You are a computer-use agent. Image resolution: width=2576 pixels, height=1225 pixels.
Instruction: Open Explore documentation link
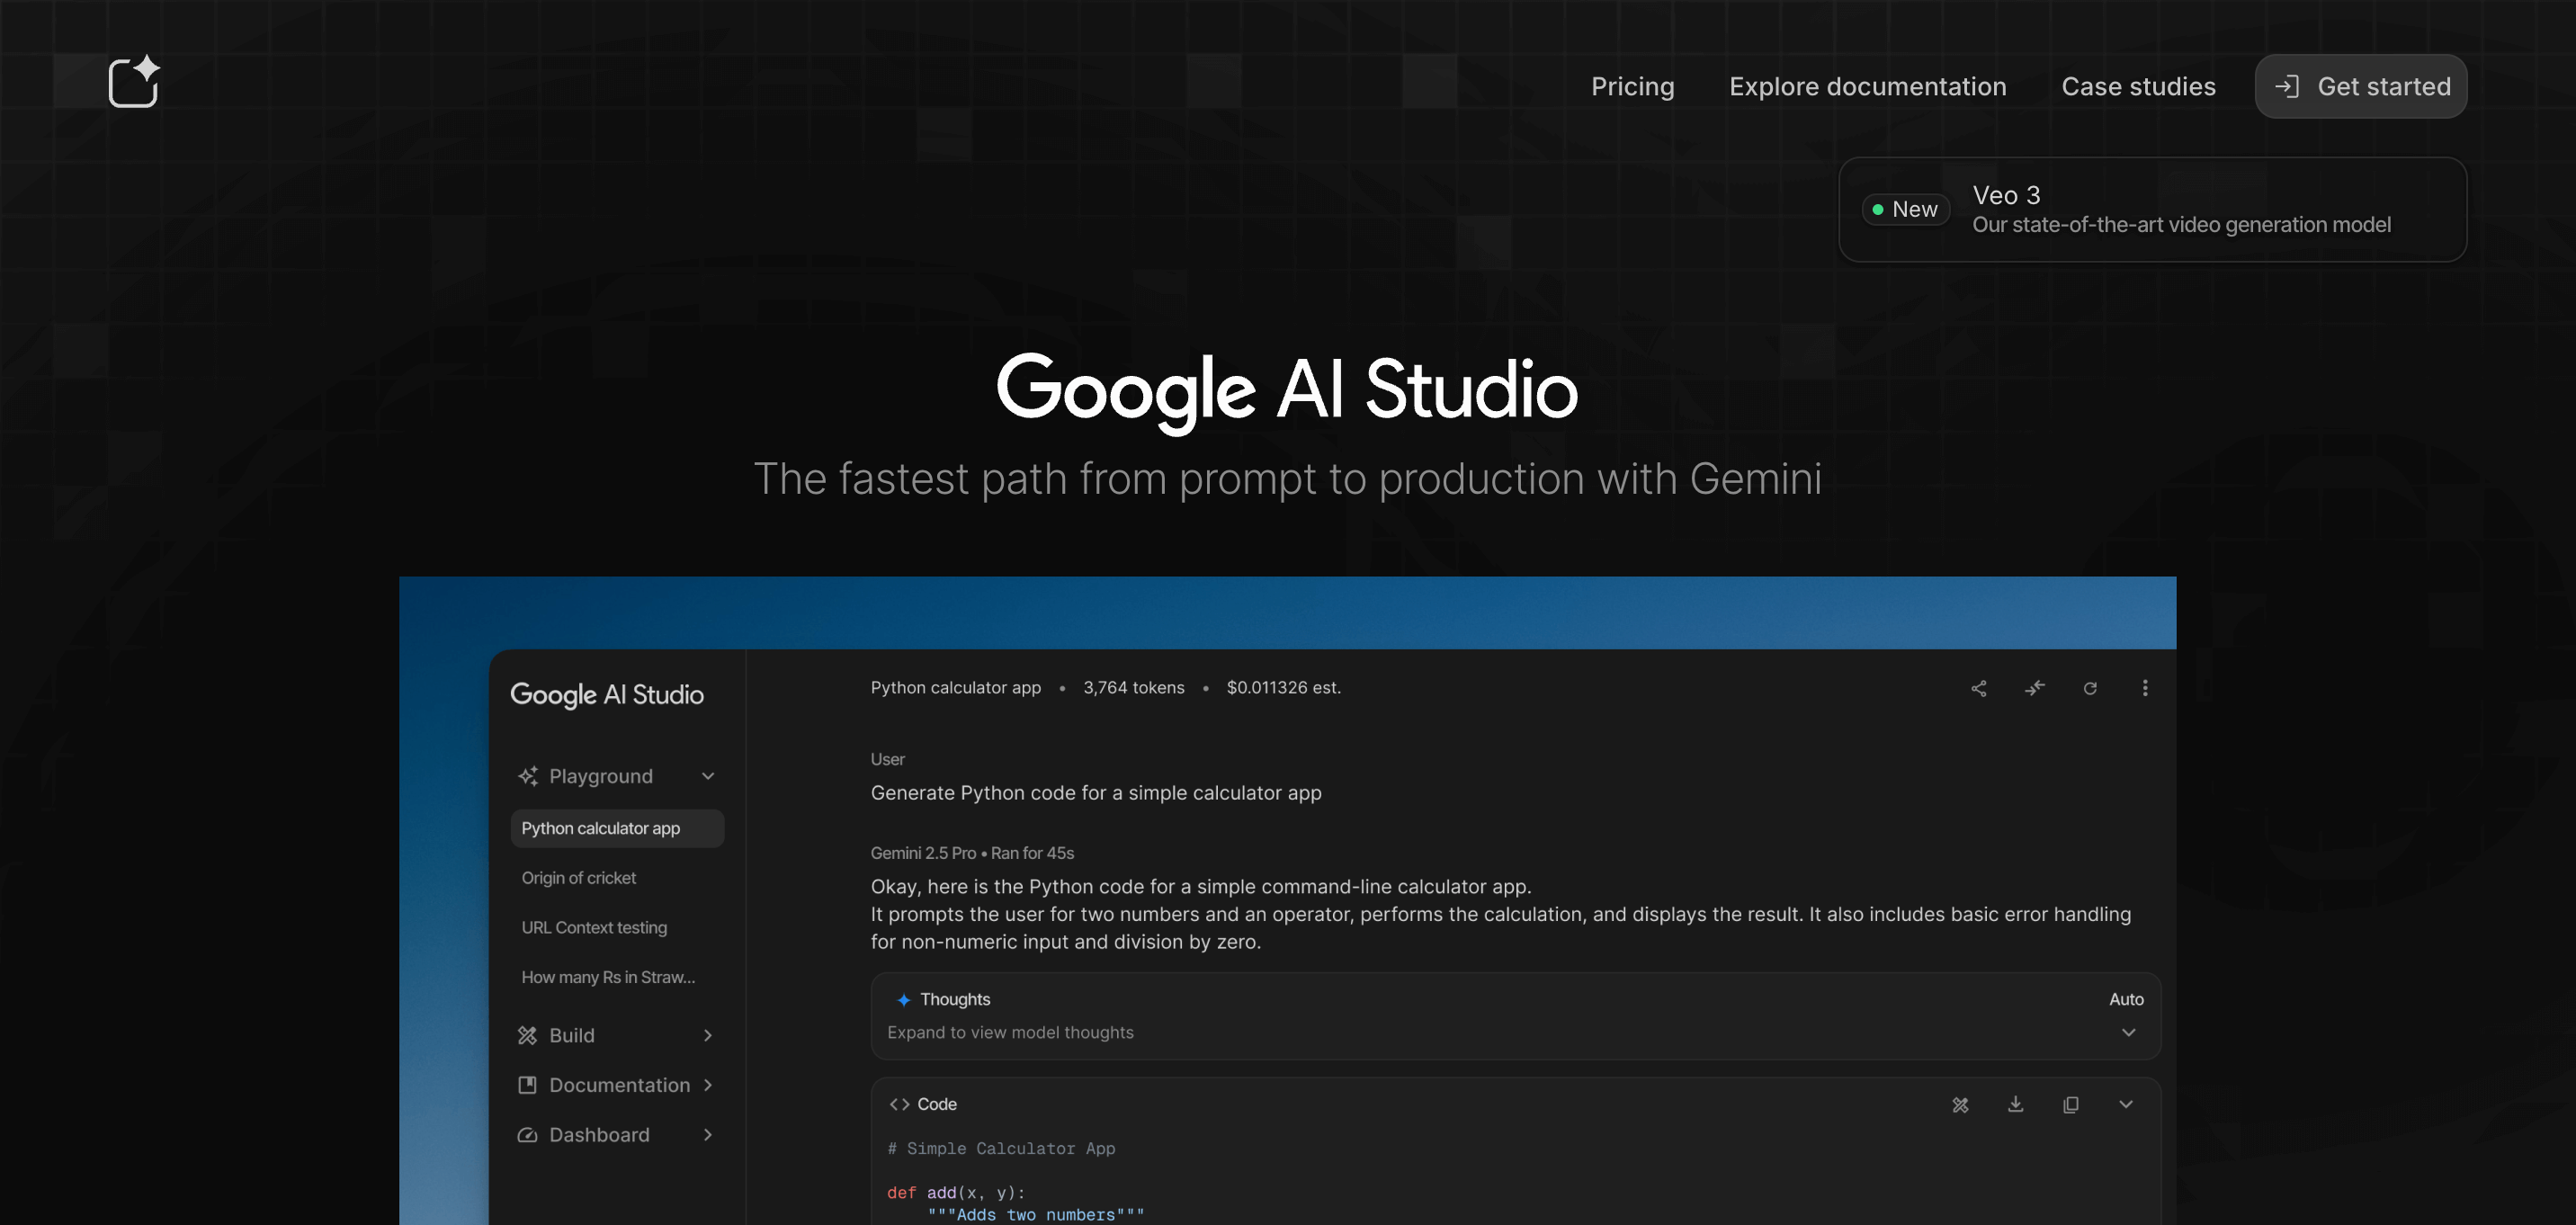[x=1867, y=86]
